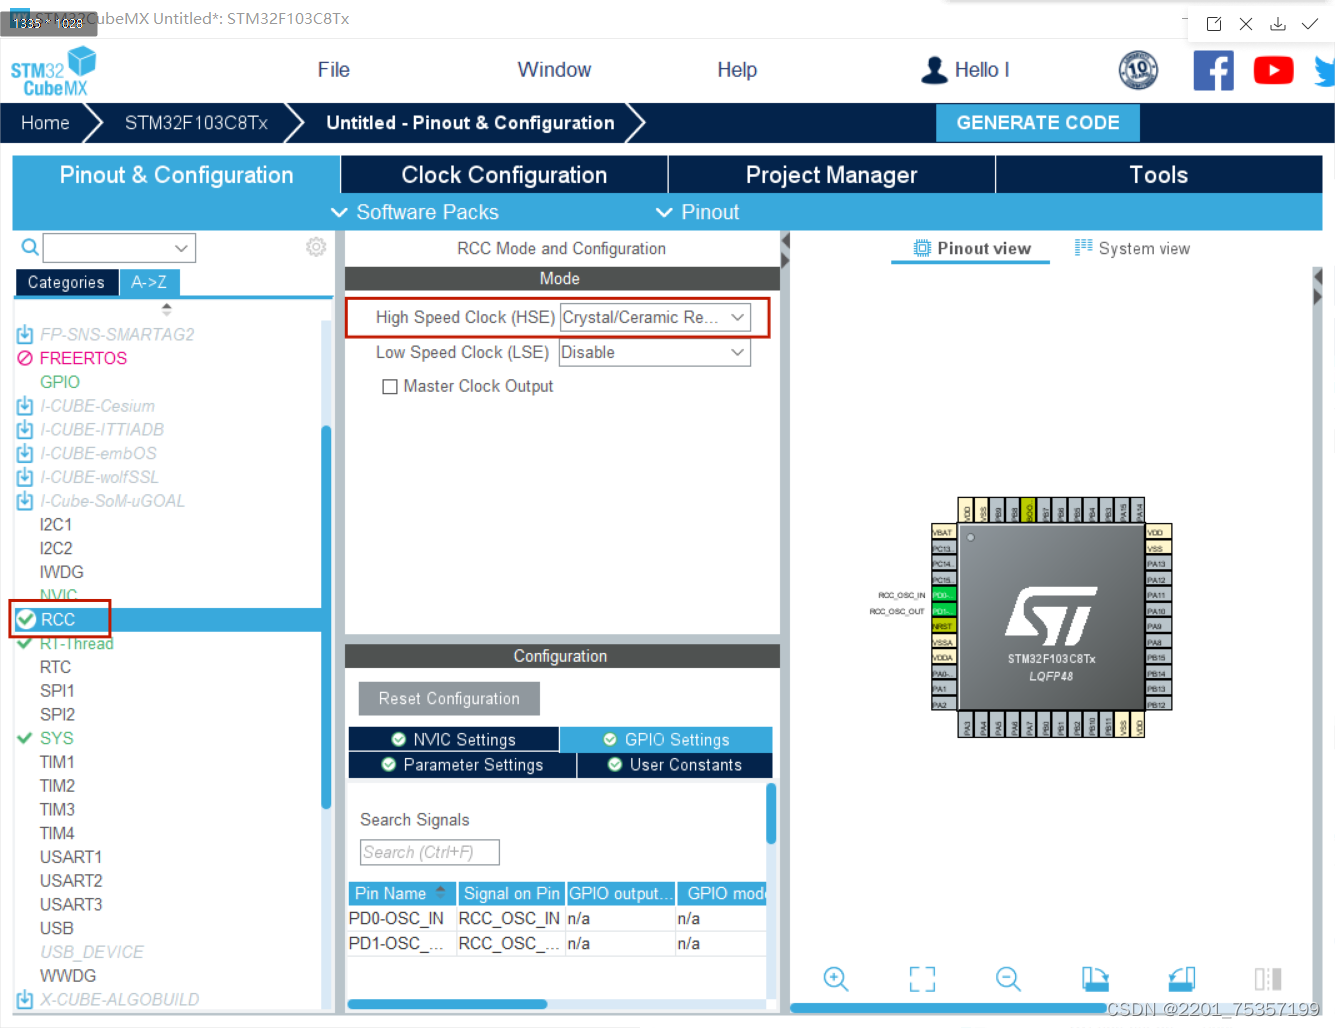This screenshot has height=1028, width=1335.
Task: Click the greyed split view icon
Action: [1268, 979]
